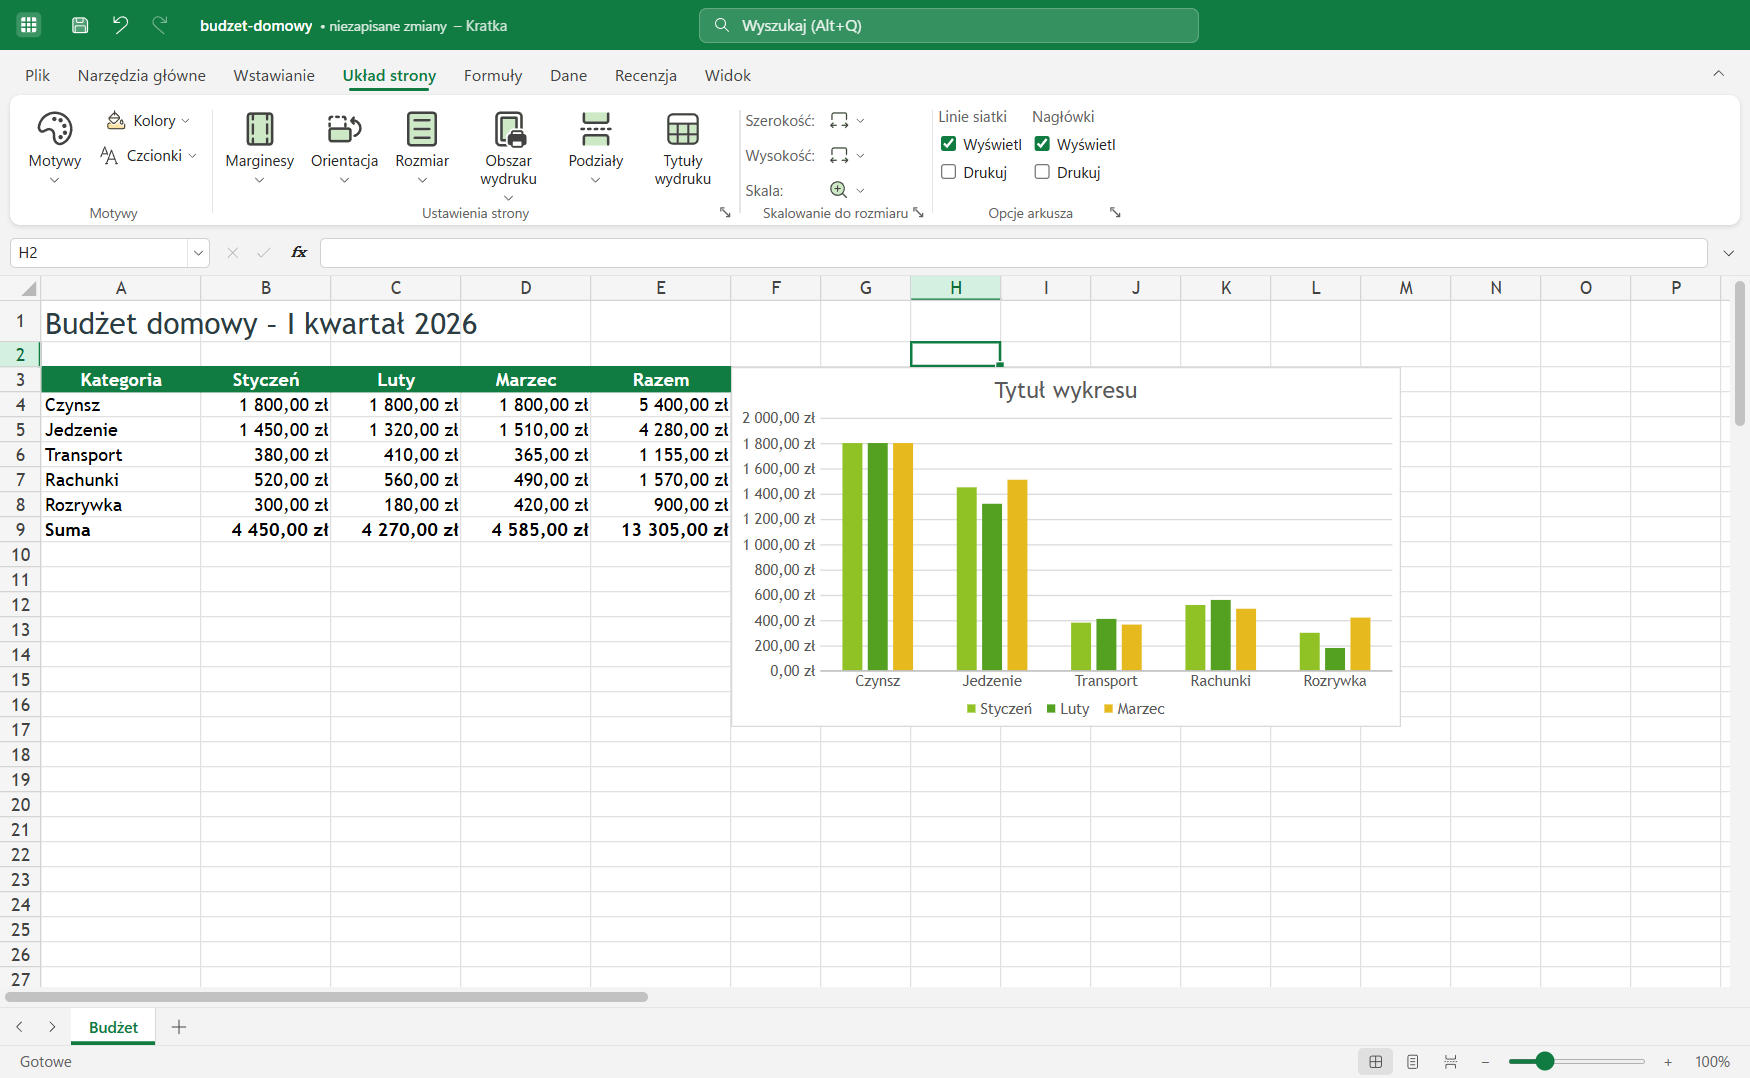Viewport: 1750px width, 1078px height.
Task: Open Ustawienia strony dialog launcher
Action: click(725, 212)
